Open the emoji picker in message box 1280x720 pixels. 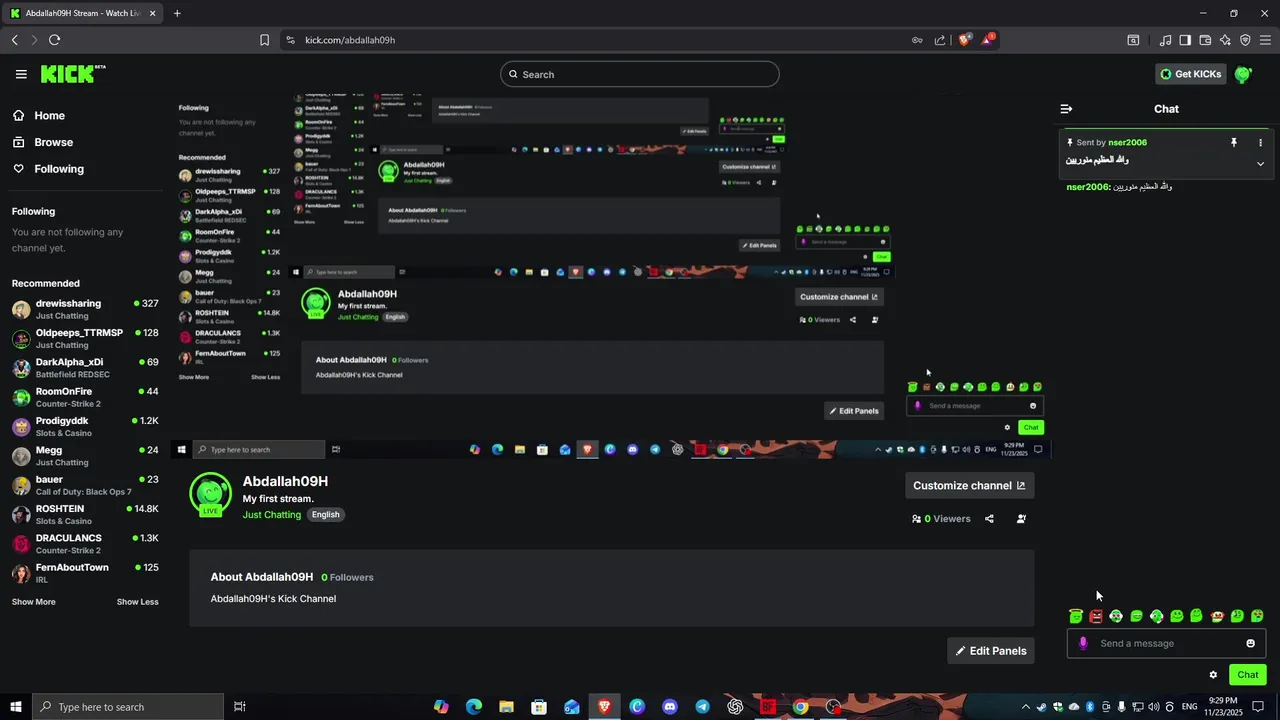click(1250, 643)
